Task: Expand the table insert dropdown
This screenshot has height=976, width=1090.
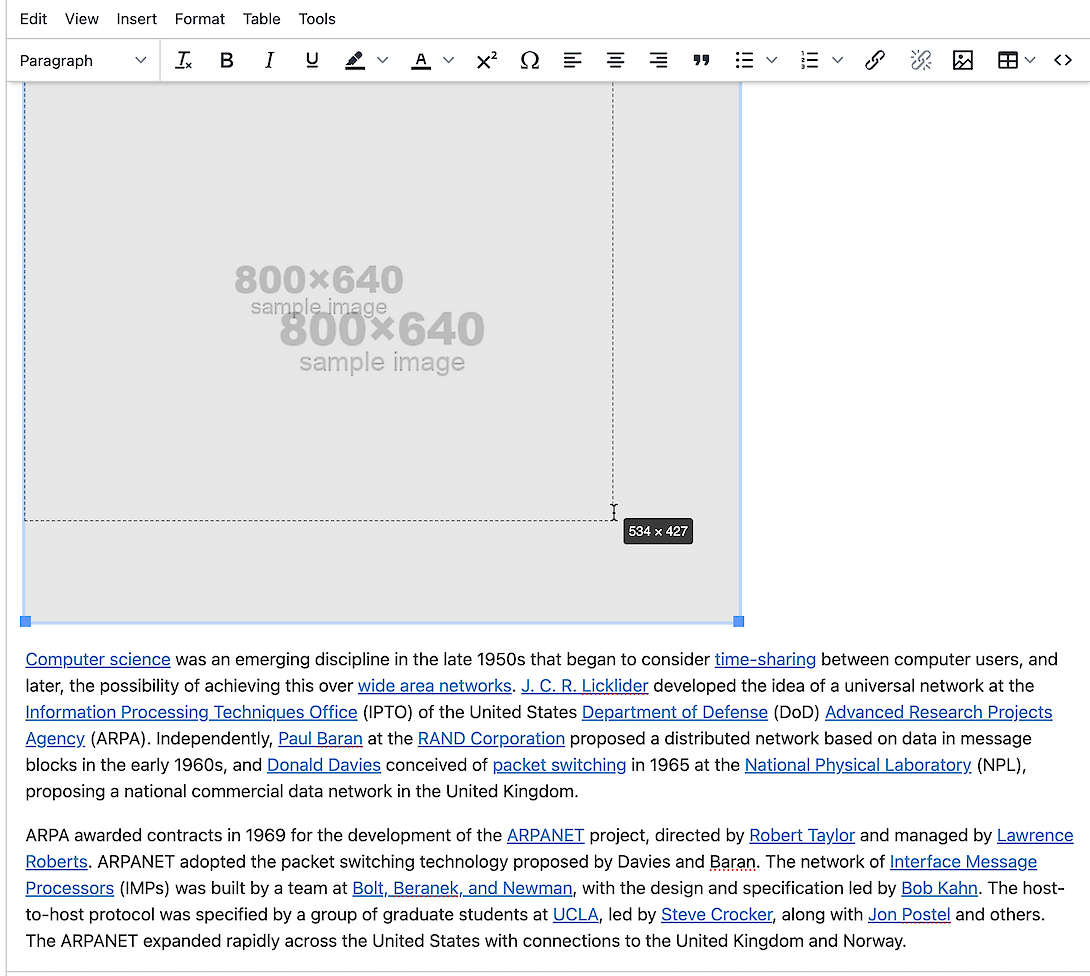Action: point(1030,61)
